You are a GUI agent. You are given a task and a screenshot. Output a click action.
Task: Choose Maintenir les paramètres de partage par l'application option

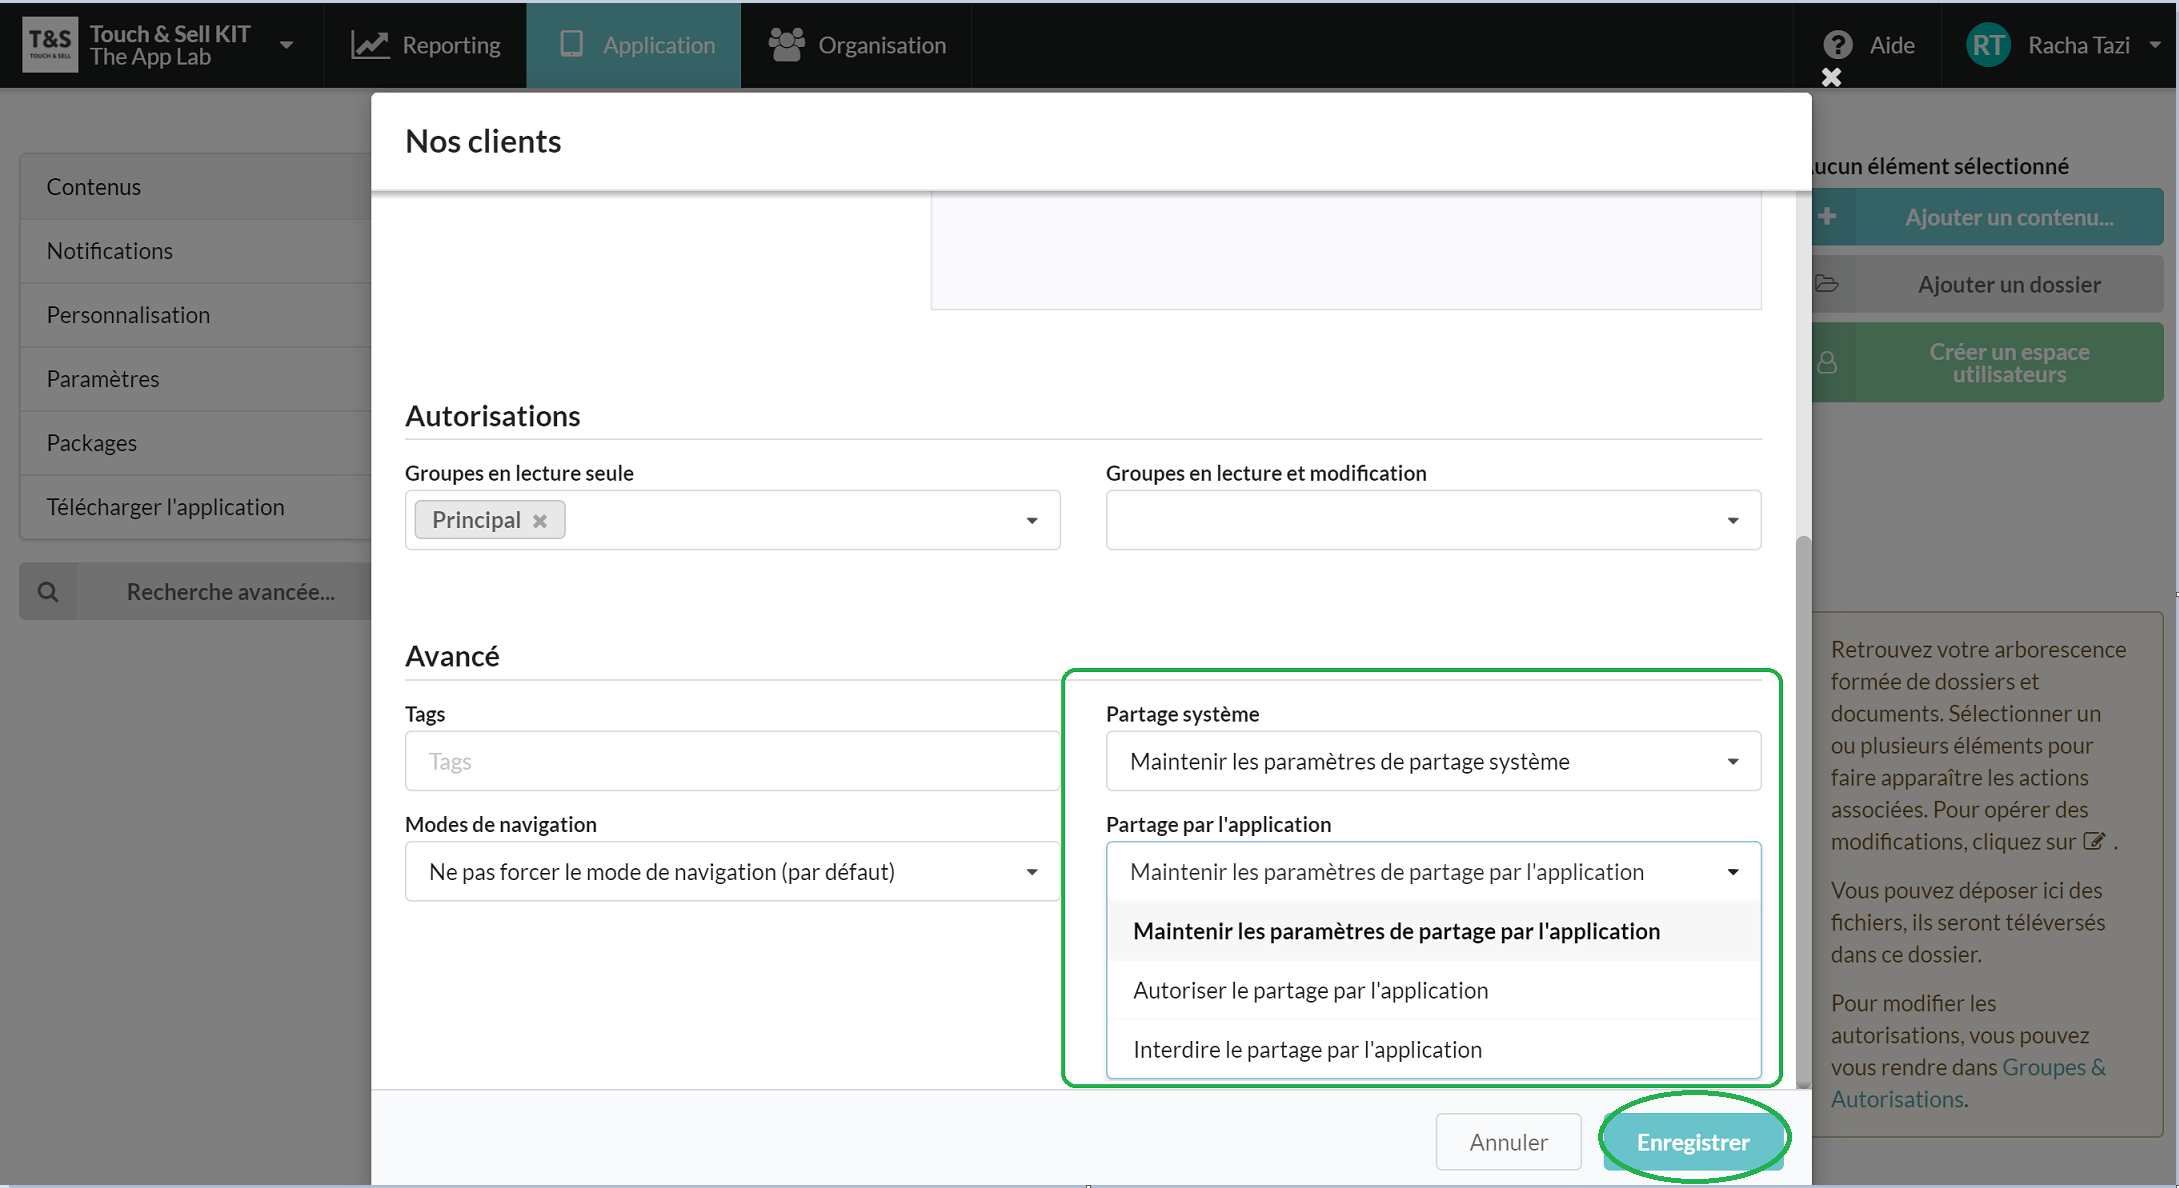click(x=1433, y=931)
